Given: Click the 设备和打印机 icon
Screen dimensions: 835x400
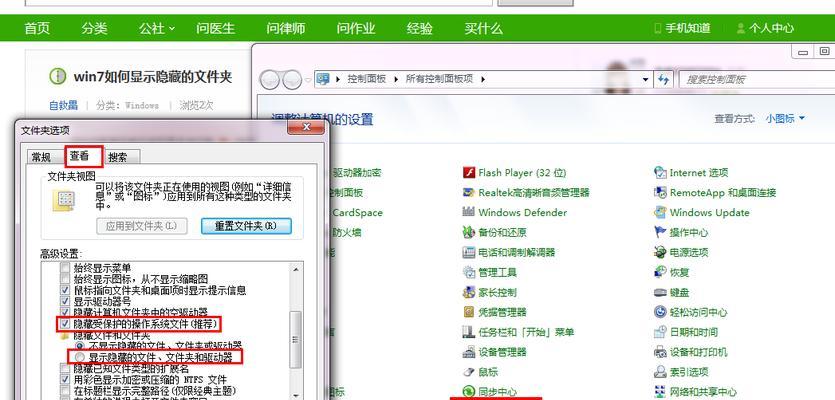Looking at the screenshot, I should coord(660,352).
